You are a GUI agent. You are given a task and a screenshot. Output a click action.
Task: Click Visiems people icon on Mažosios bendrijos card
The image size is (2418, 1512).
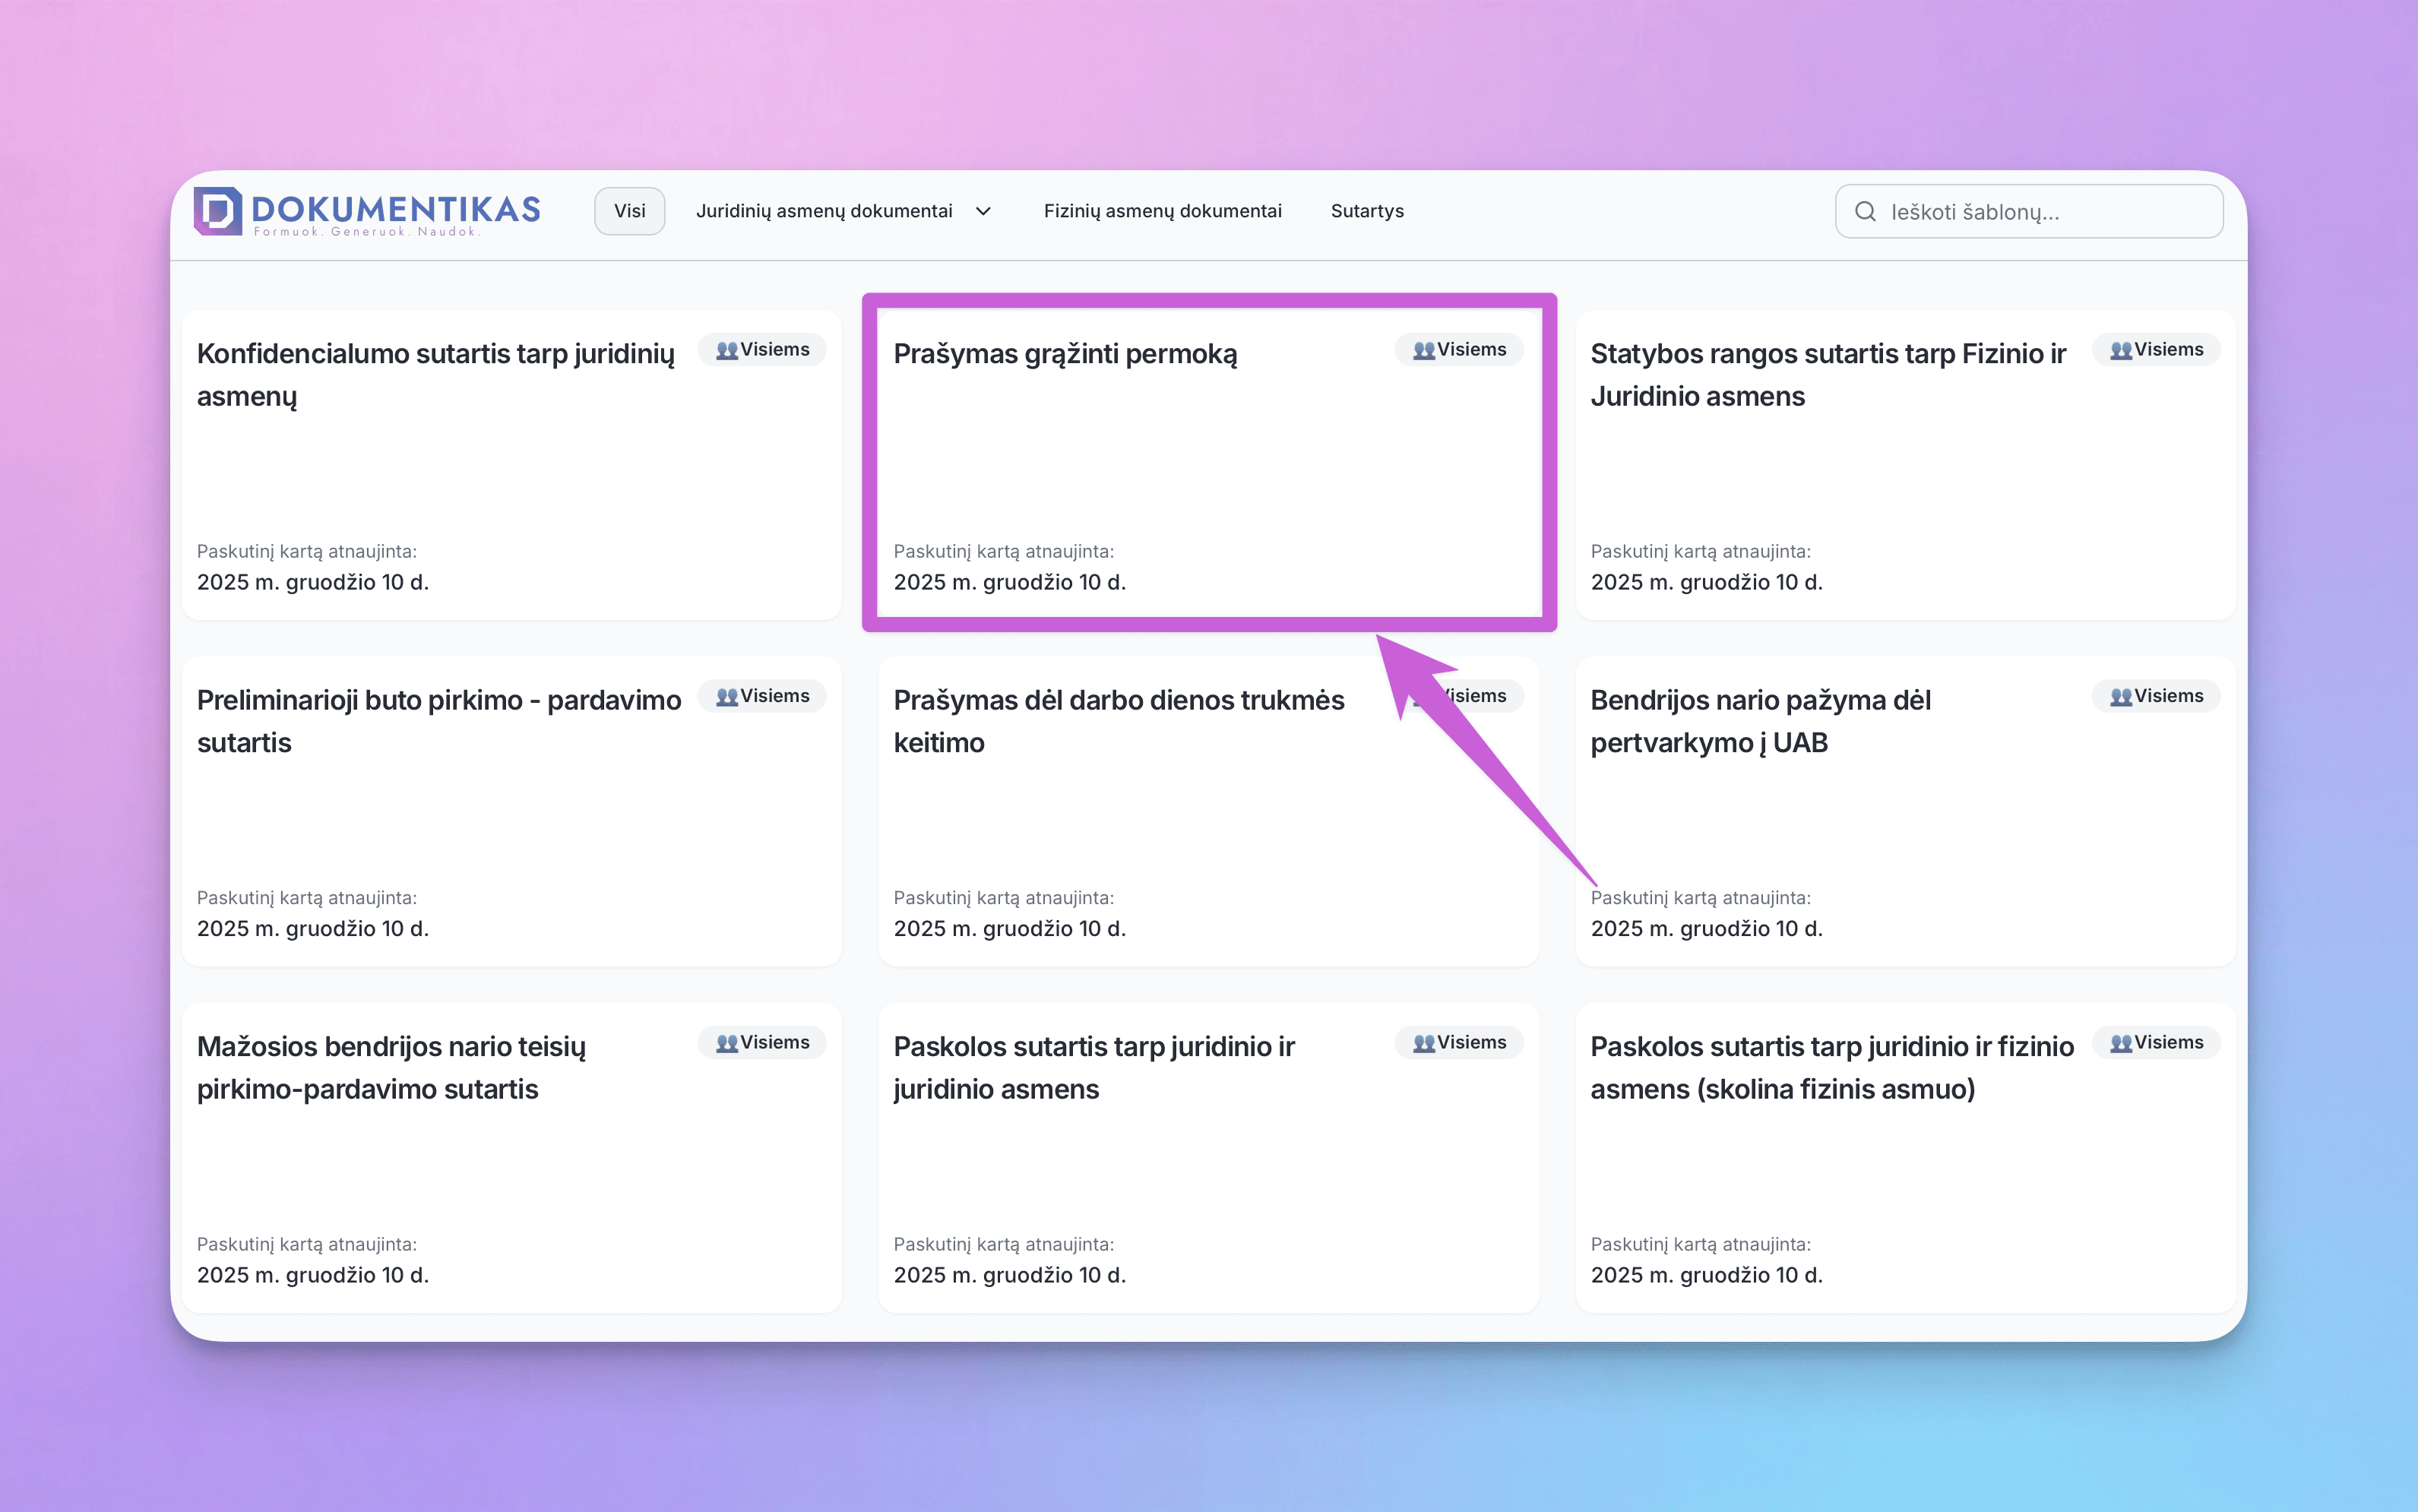727,1043
